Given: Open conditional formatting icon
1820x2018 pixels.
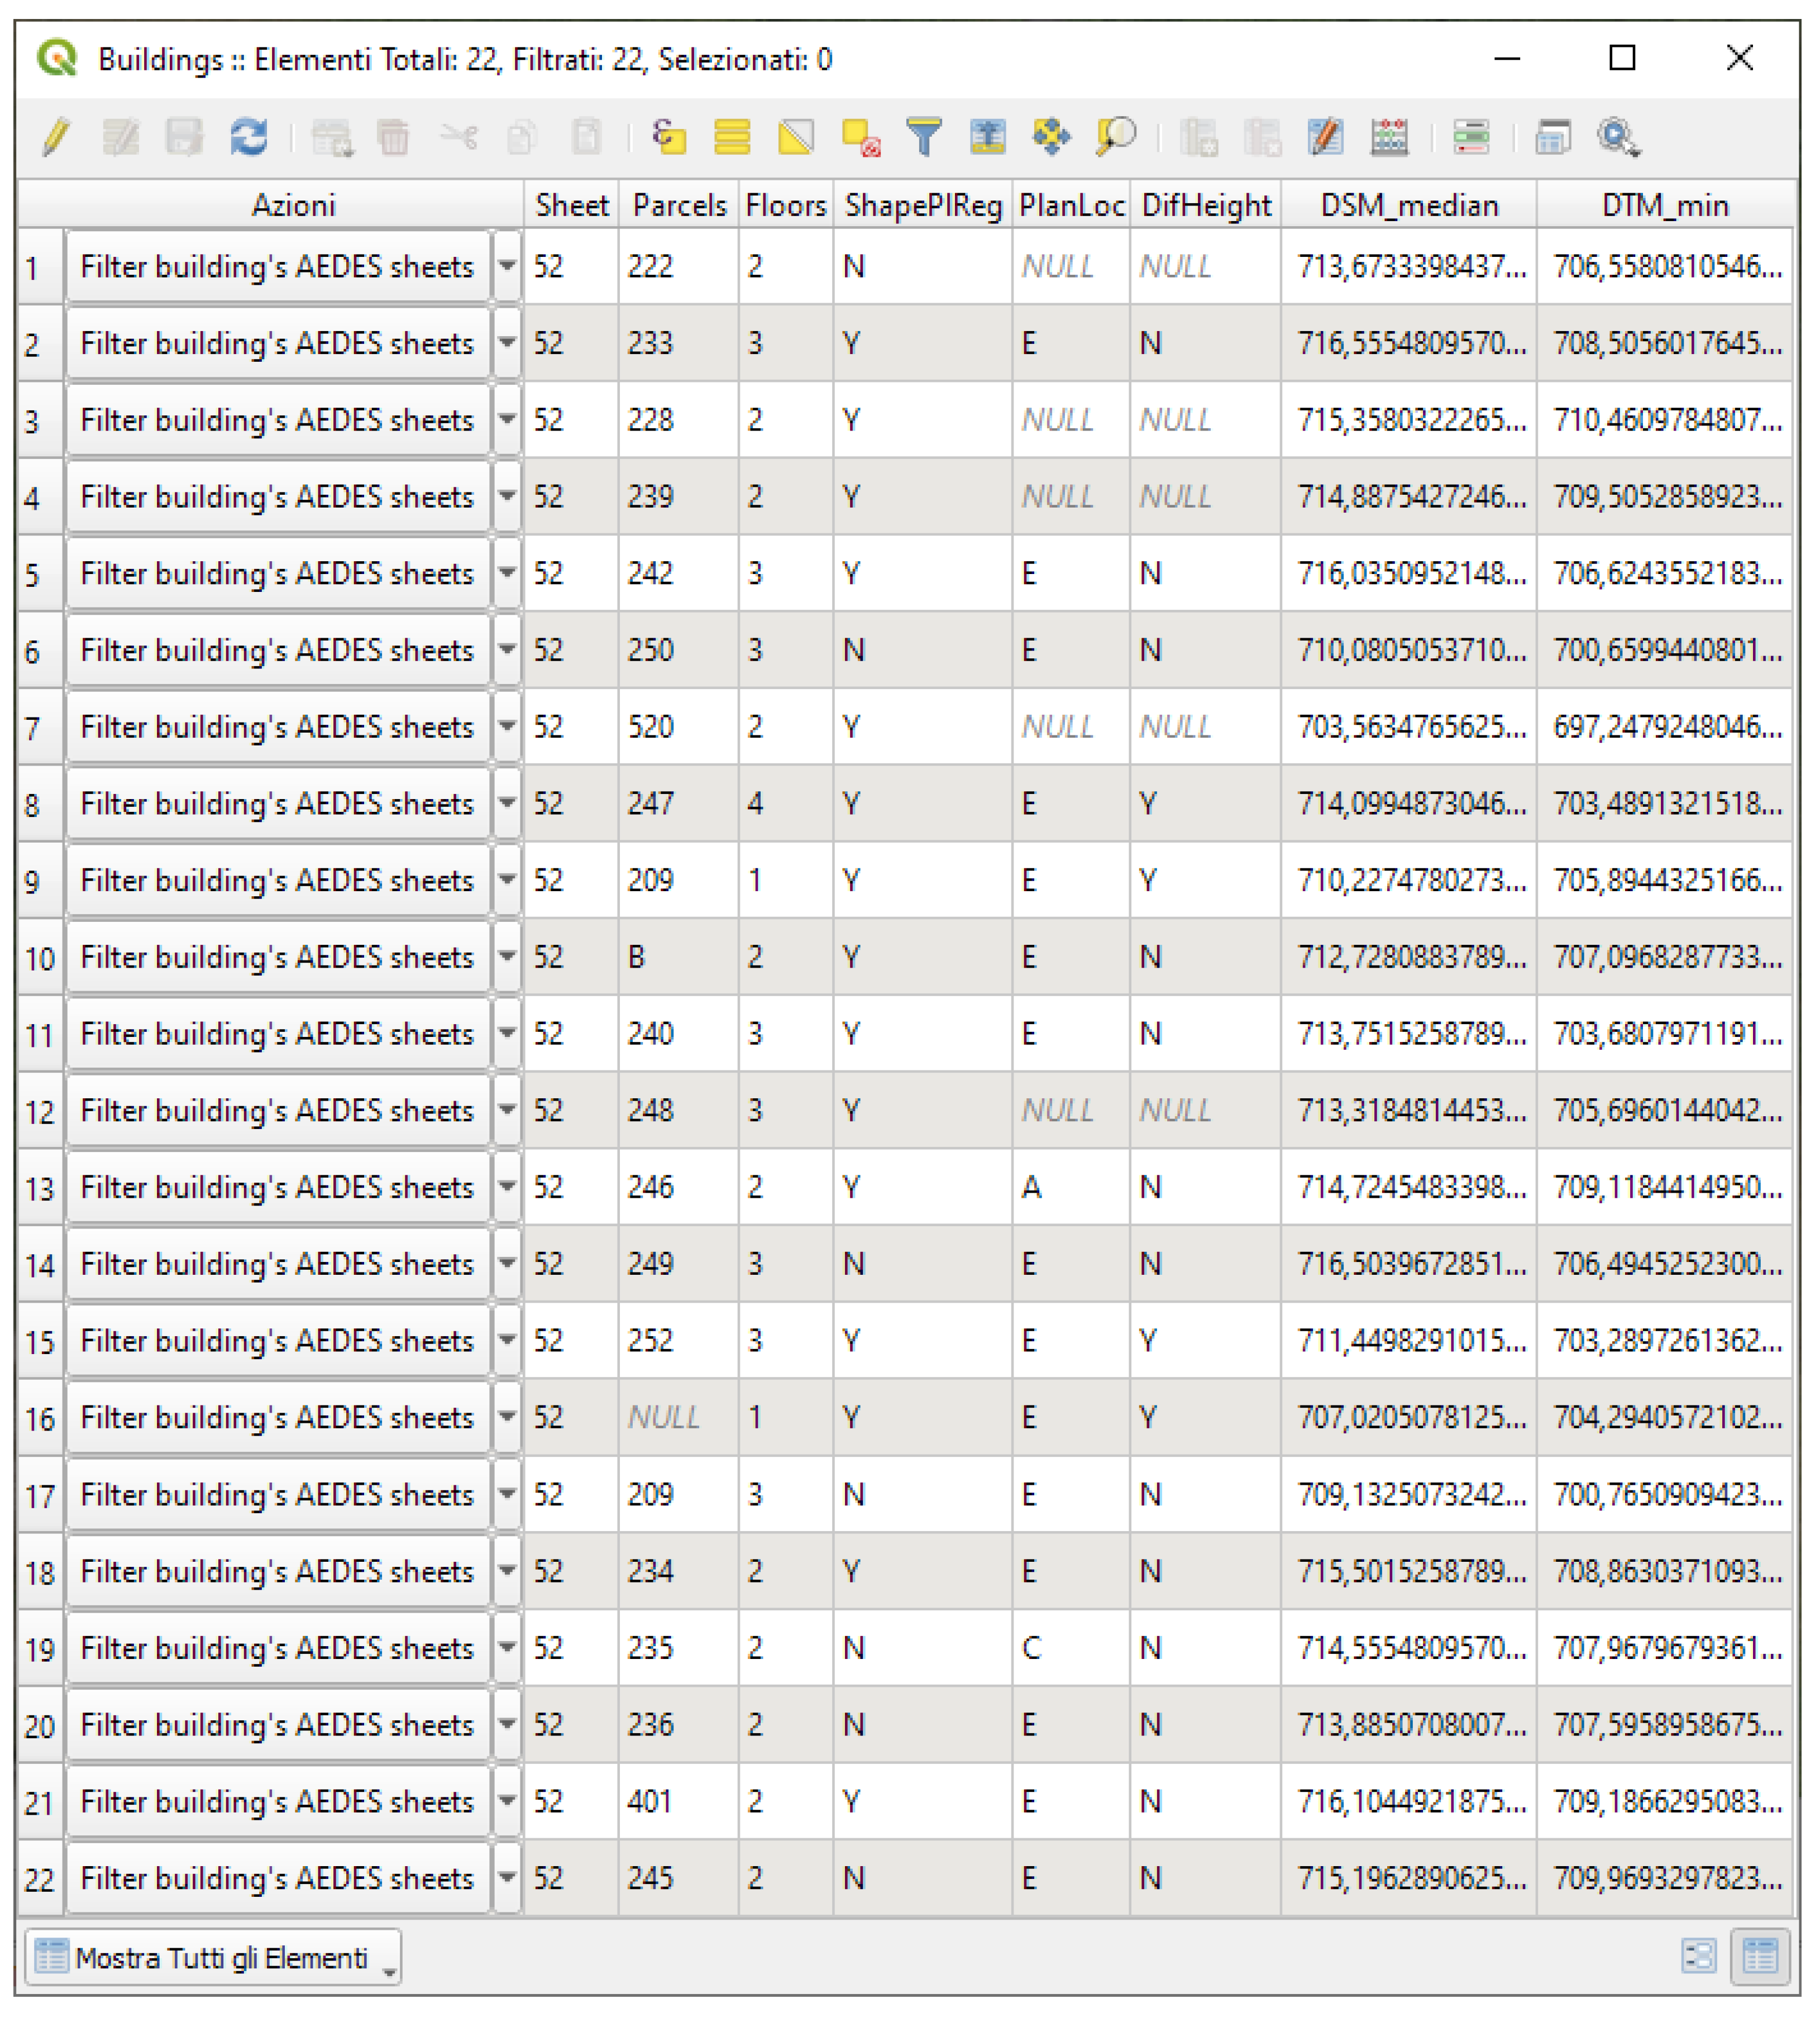Looking at the screenshot, I should coord(1471,137).
